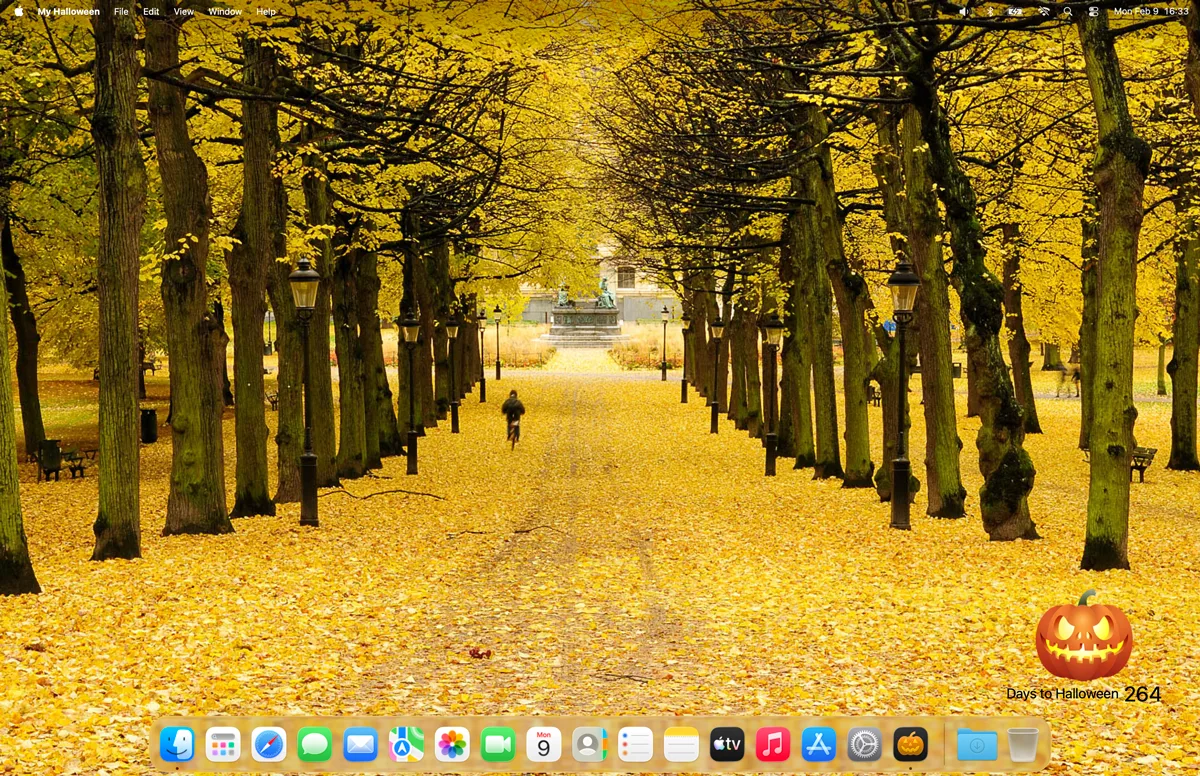Open Calendar showing Mon 9 in Dock

click(x=544, y=744)
